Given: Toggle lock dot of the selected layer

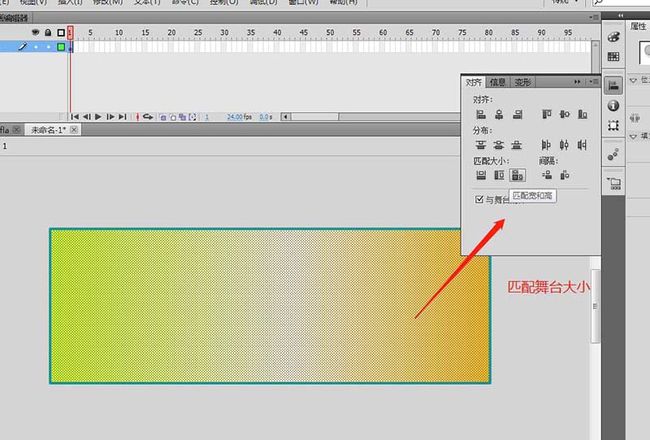Looking at the screenshot, I should pyautogui.click(x=48, y=47).
